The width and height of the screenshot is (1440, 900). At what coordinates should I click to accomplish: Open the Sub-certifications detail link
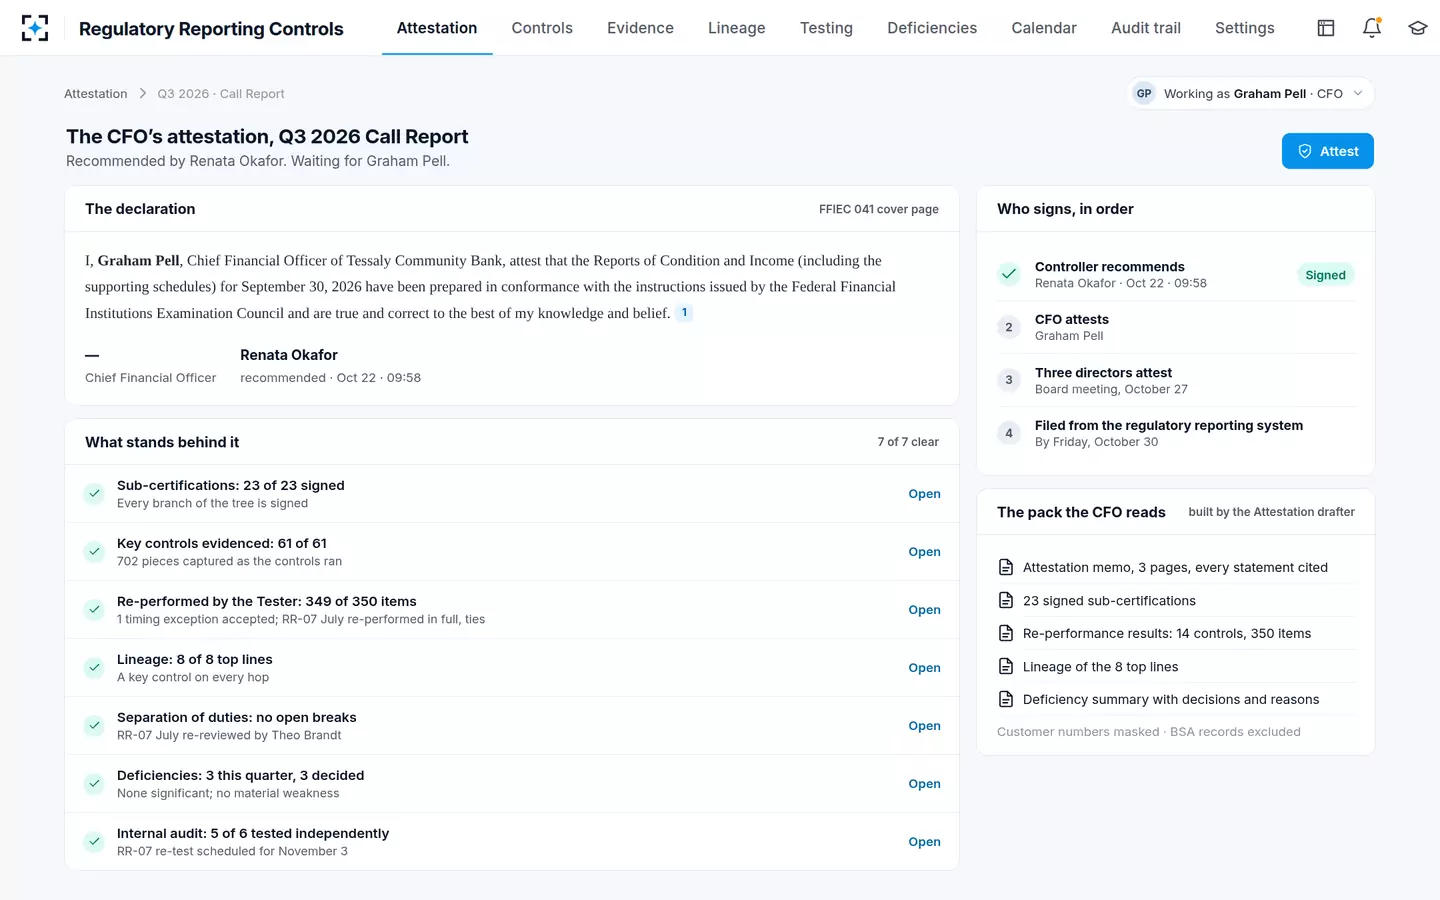click(924, 494)
